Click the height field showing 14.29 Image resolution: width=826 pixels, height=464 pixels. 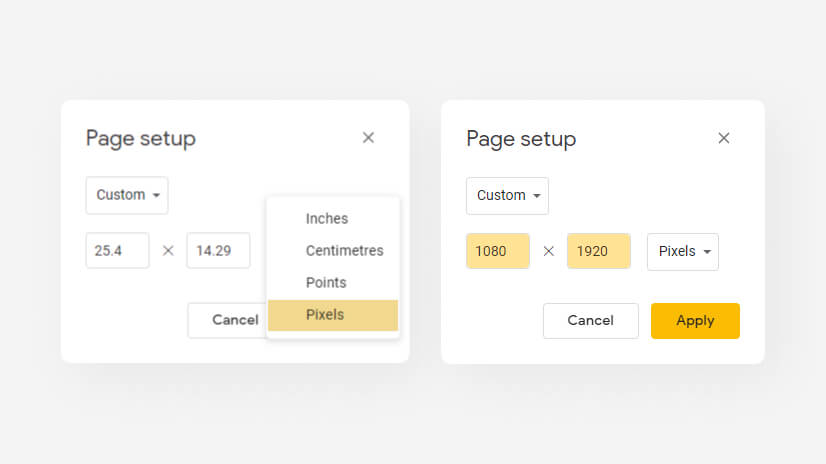pyautogui.click(x=218, y=251)
